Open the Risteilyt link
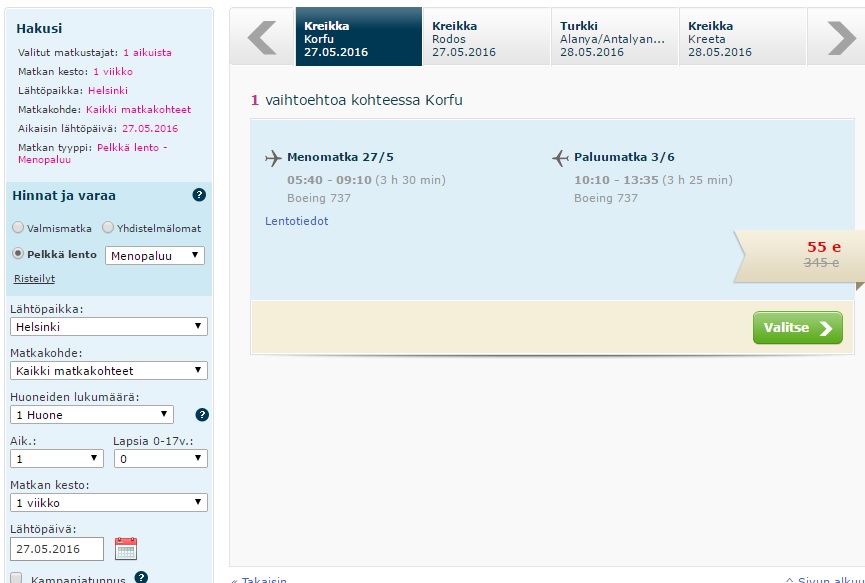The image size is (865, 583). (x=34, y=279)
